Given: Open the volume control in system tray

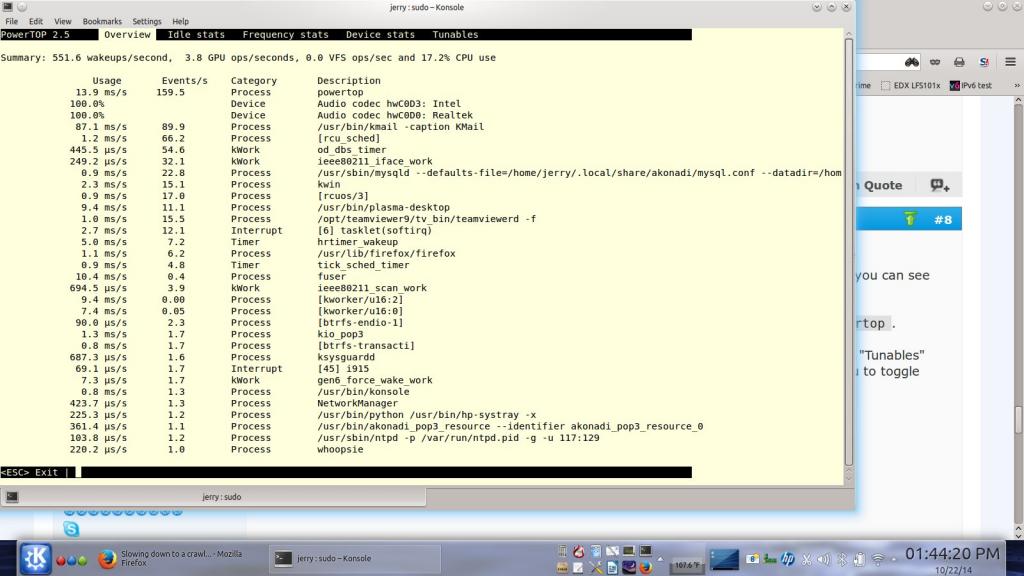Looking at the screenshot, I should click(x=824, y=559).
